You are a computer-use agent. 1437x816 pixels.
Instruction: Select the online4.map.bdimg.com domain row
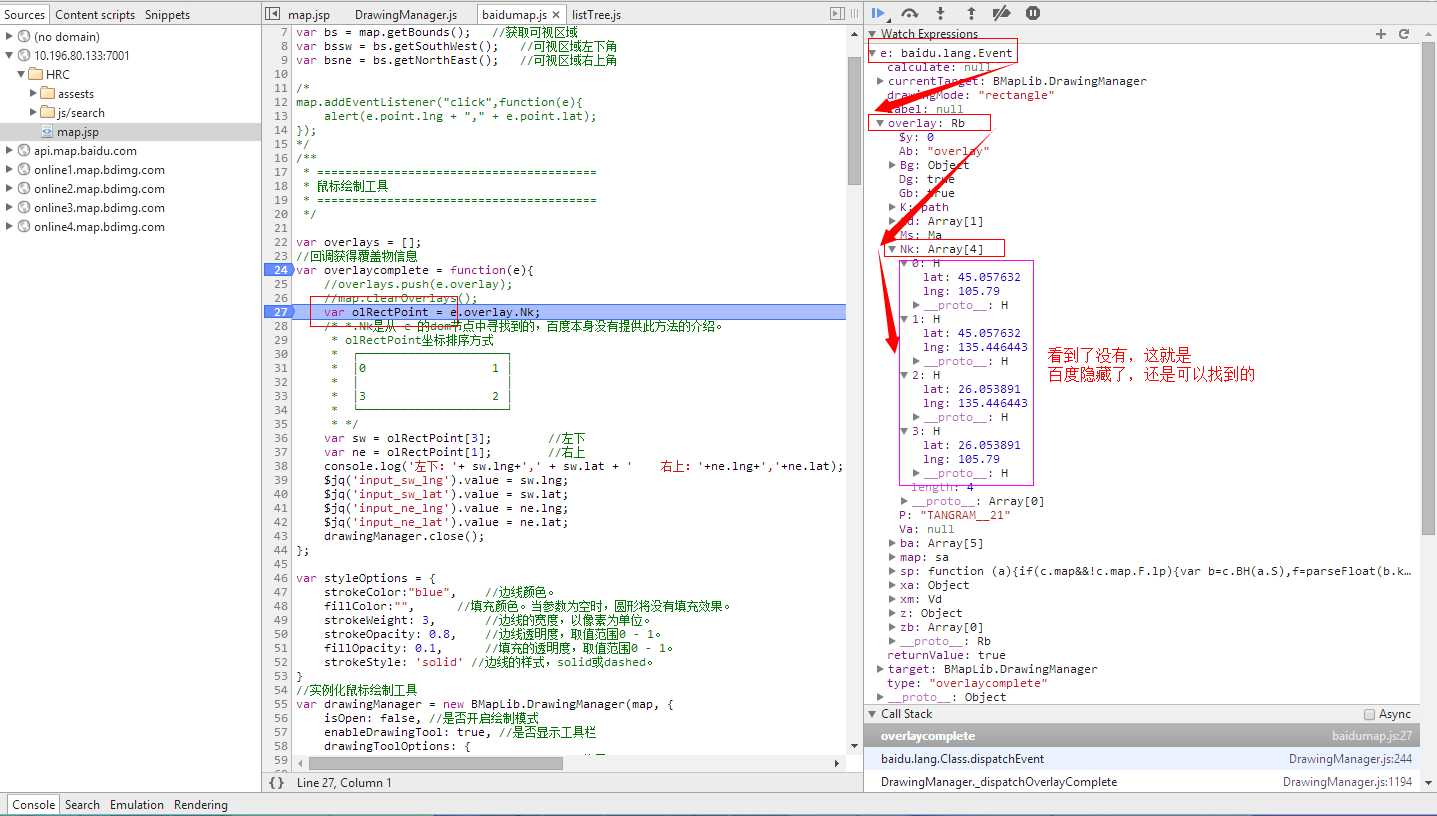(x=130, y=227)
